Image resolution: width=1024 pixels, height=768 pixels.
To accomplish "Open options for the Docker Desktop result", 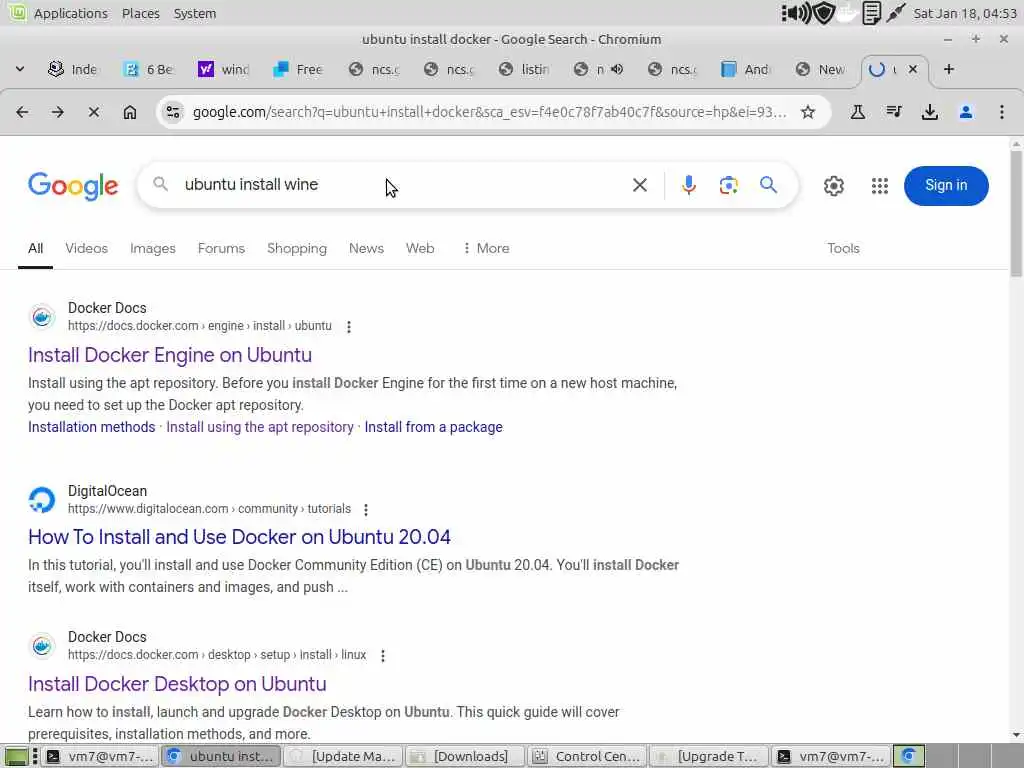I will (x=383, y=655).
